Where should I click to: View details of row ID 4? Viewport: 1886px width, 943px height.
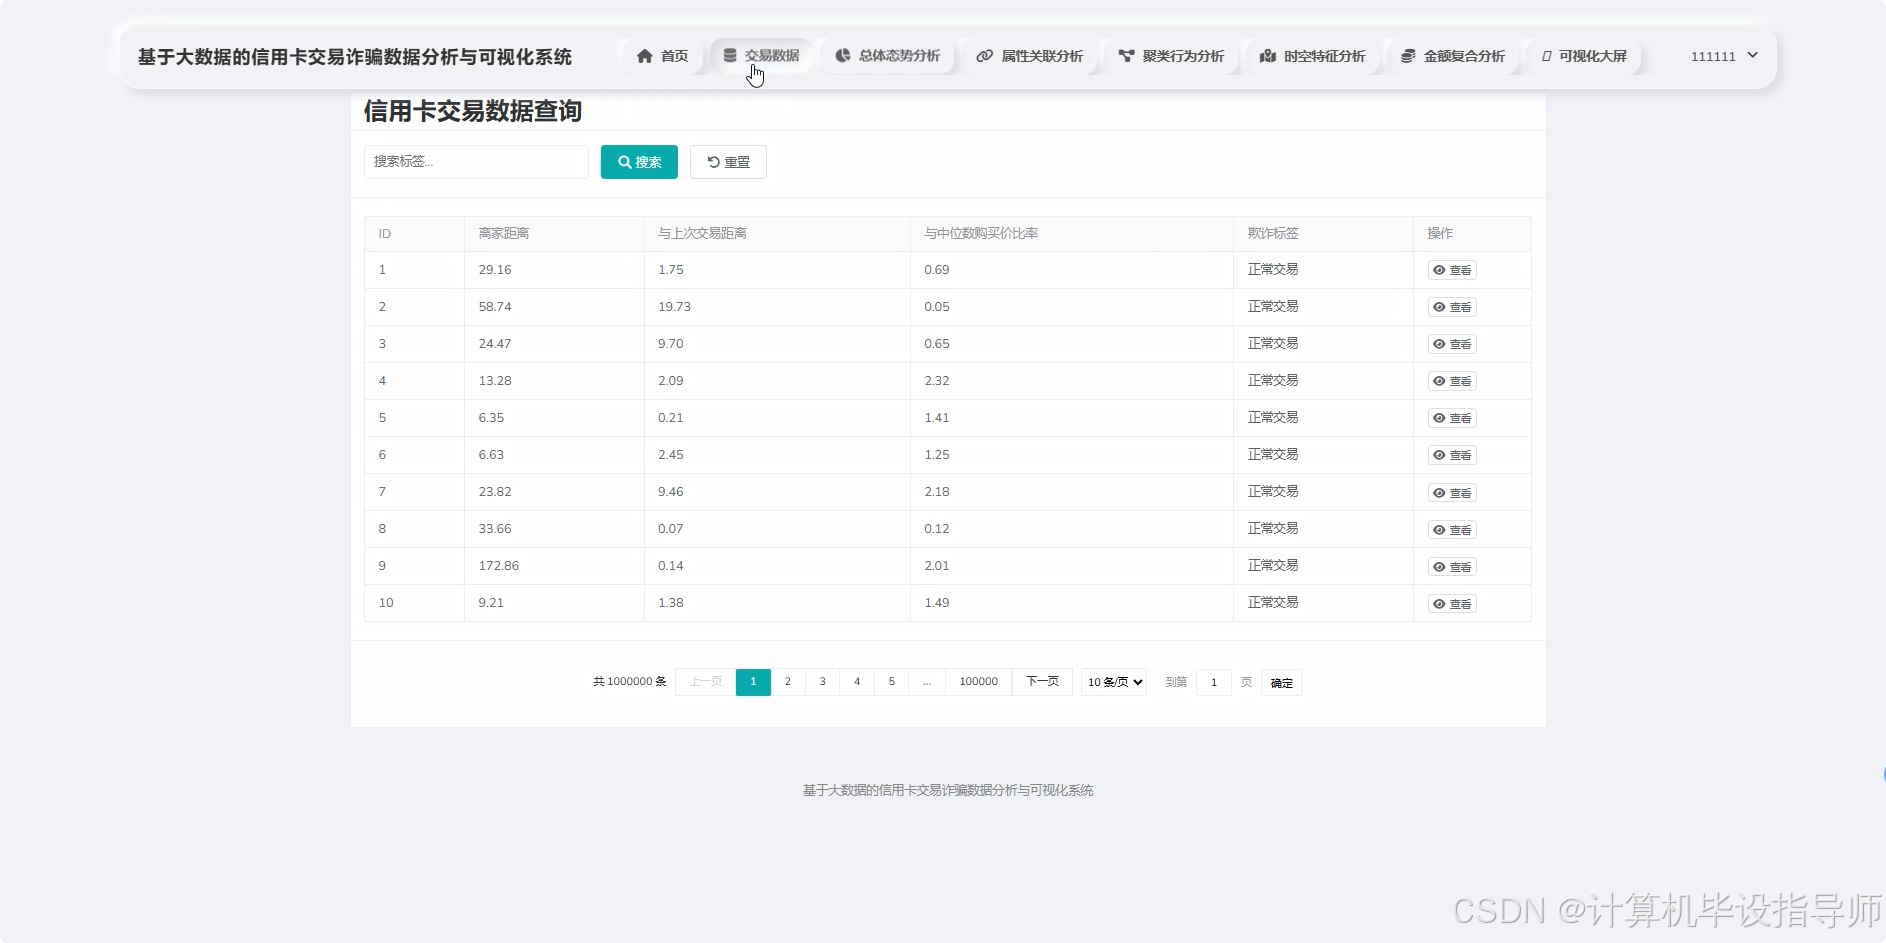tap(1452, 381)
